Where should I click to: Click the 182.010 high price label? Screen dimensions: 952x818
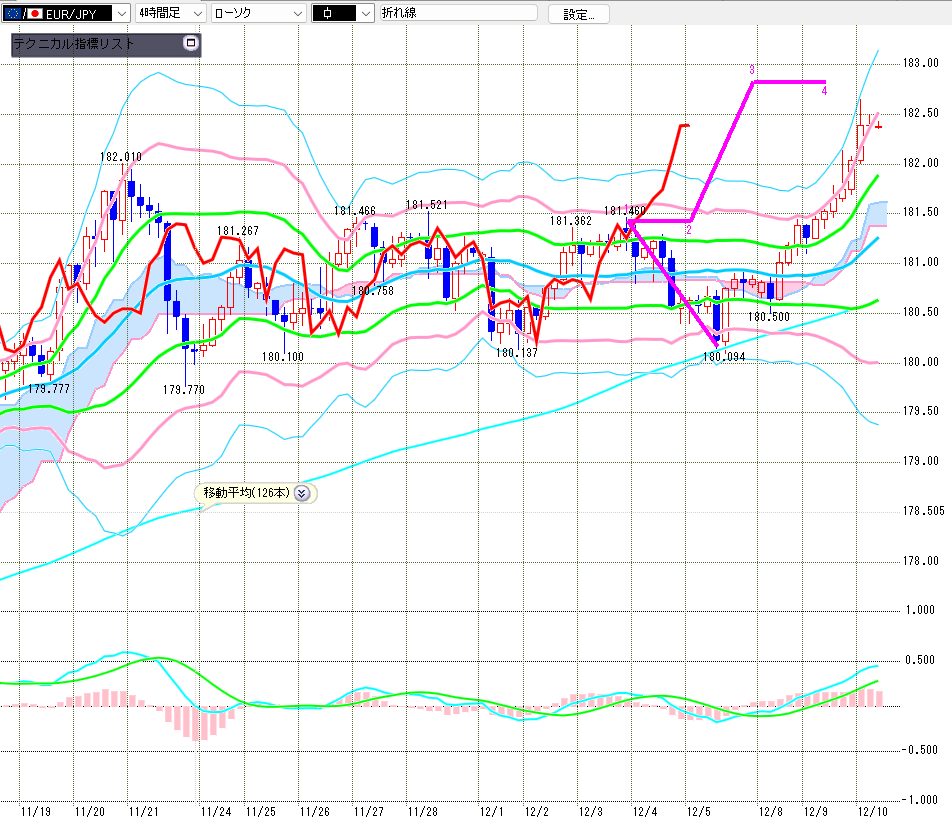click(x=120, y=157)
